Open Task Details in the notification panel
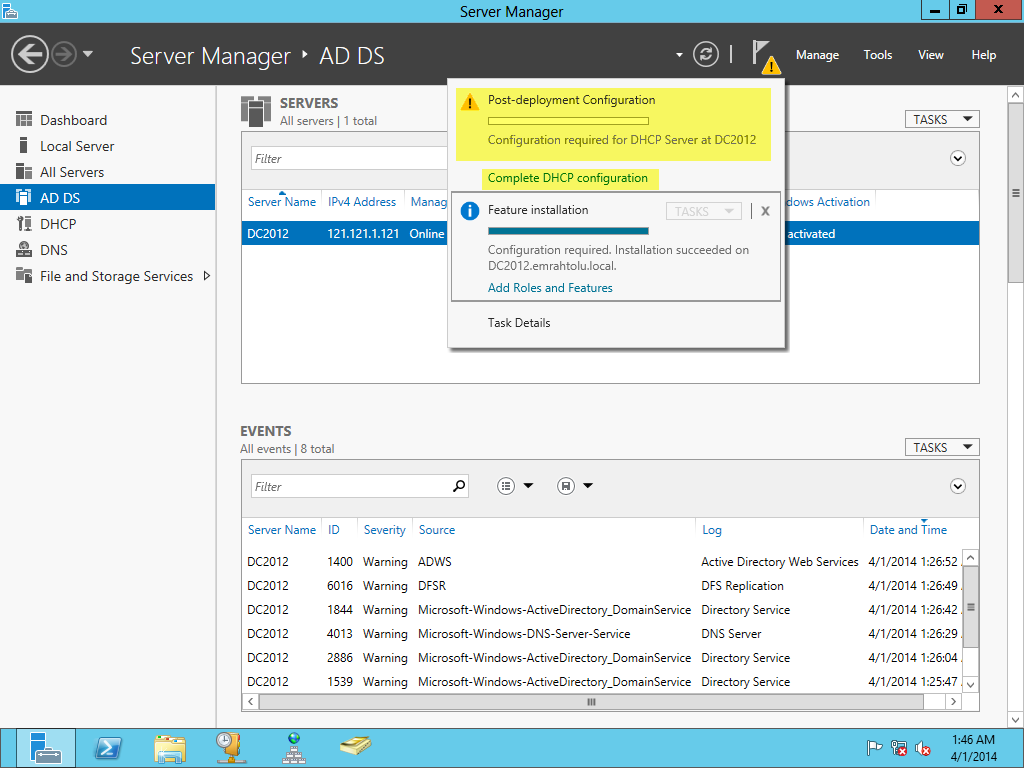Viewport: 1024px width, 768px height. [519, 323]
